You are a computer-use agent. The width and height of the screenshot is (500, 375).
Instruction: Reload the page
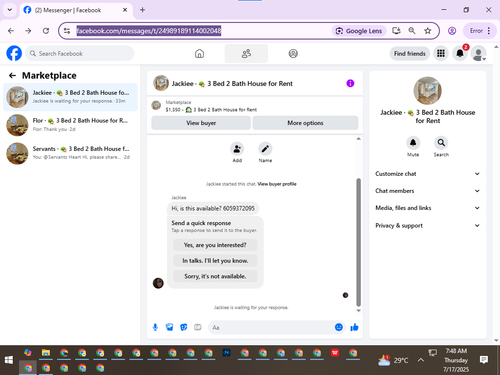pos(46,31)
